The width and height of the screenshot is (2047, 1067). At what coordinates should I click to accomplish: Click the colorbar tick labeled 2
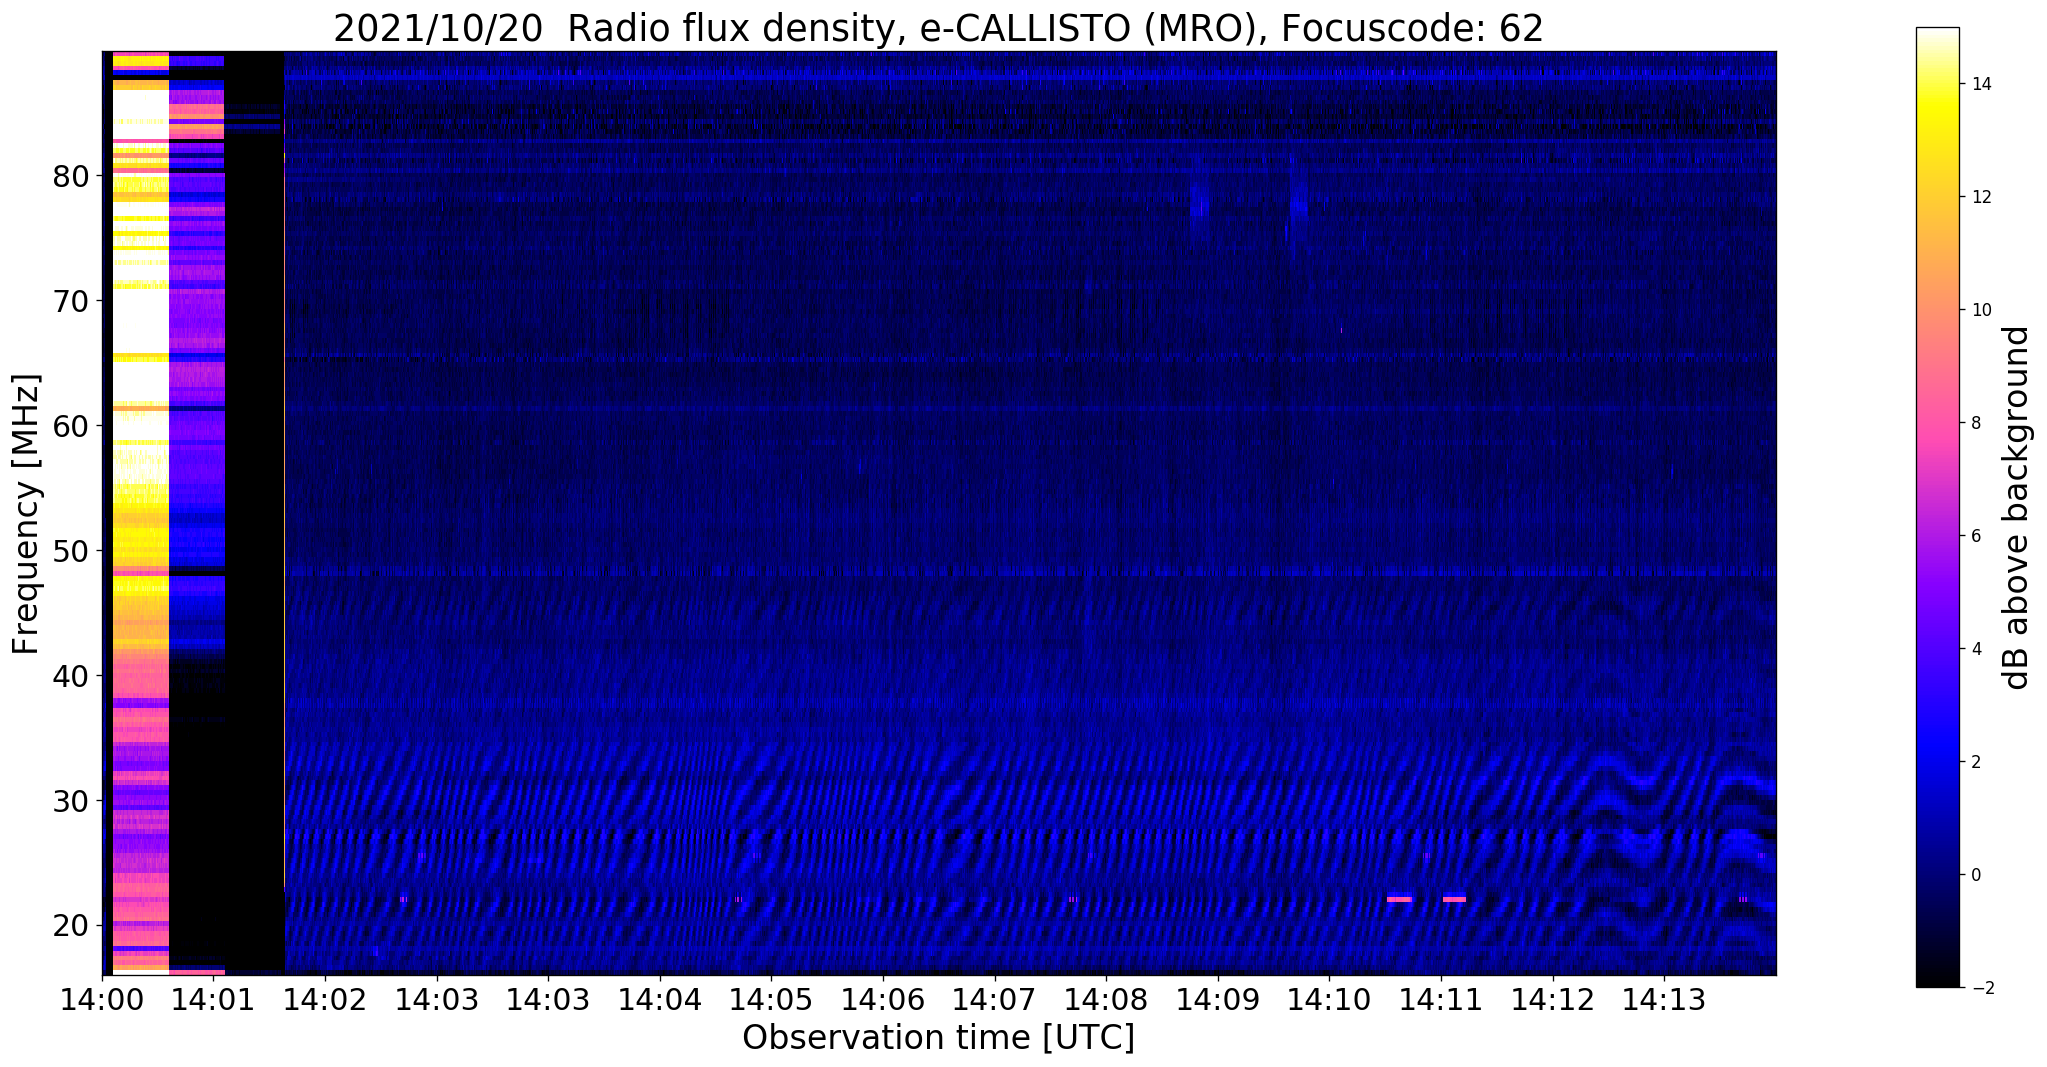click(x=1975, y=762)
